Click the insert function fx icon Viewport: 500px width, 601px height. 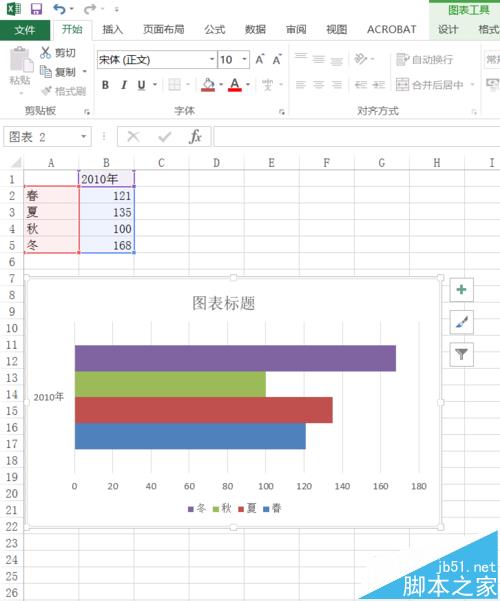(x=195, y=136)
